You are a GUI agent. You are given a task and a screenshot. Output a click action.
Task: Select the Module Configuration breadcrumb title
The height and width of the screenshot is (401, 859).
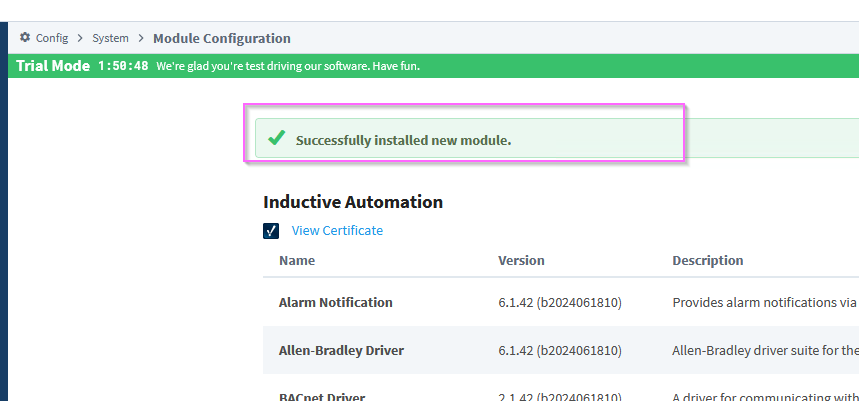[x=222, y=38]
